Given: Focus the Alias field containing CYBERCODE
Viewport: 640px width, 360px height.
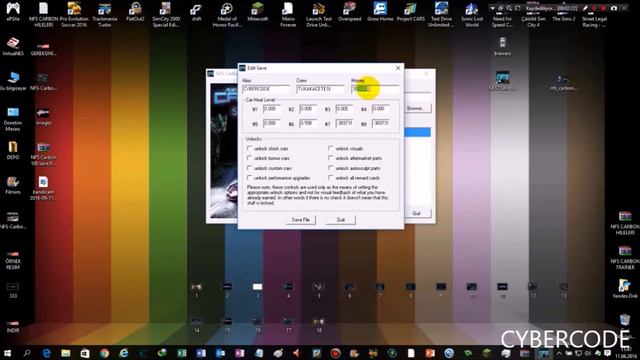Looking at the screenshot, I should click(266, 89).
